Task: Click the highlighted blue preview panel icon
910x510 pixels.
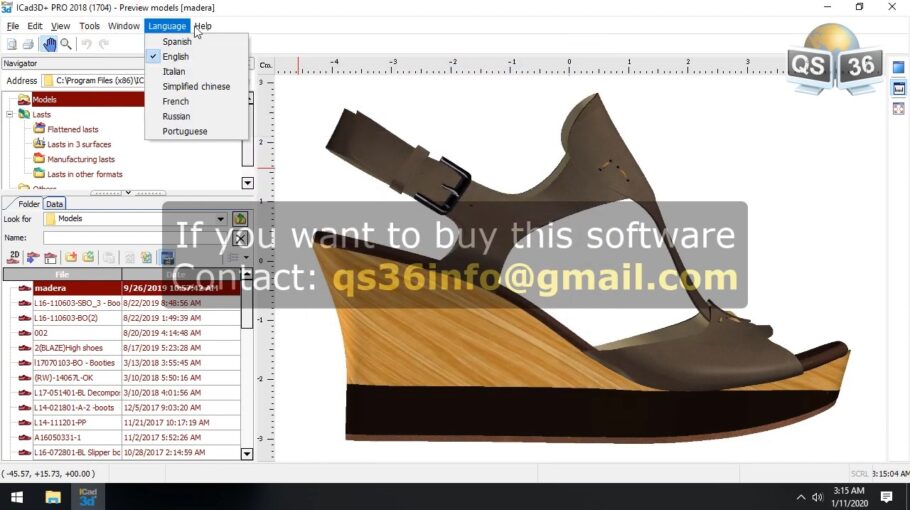Action: pos(167,257)
